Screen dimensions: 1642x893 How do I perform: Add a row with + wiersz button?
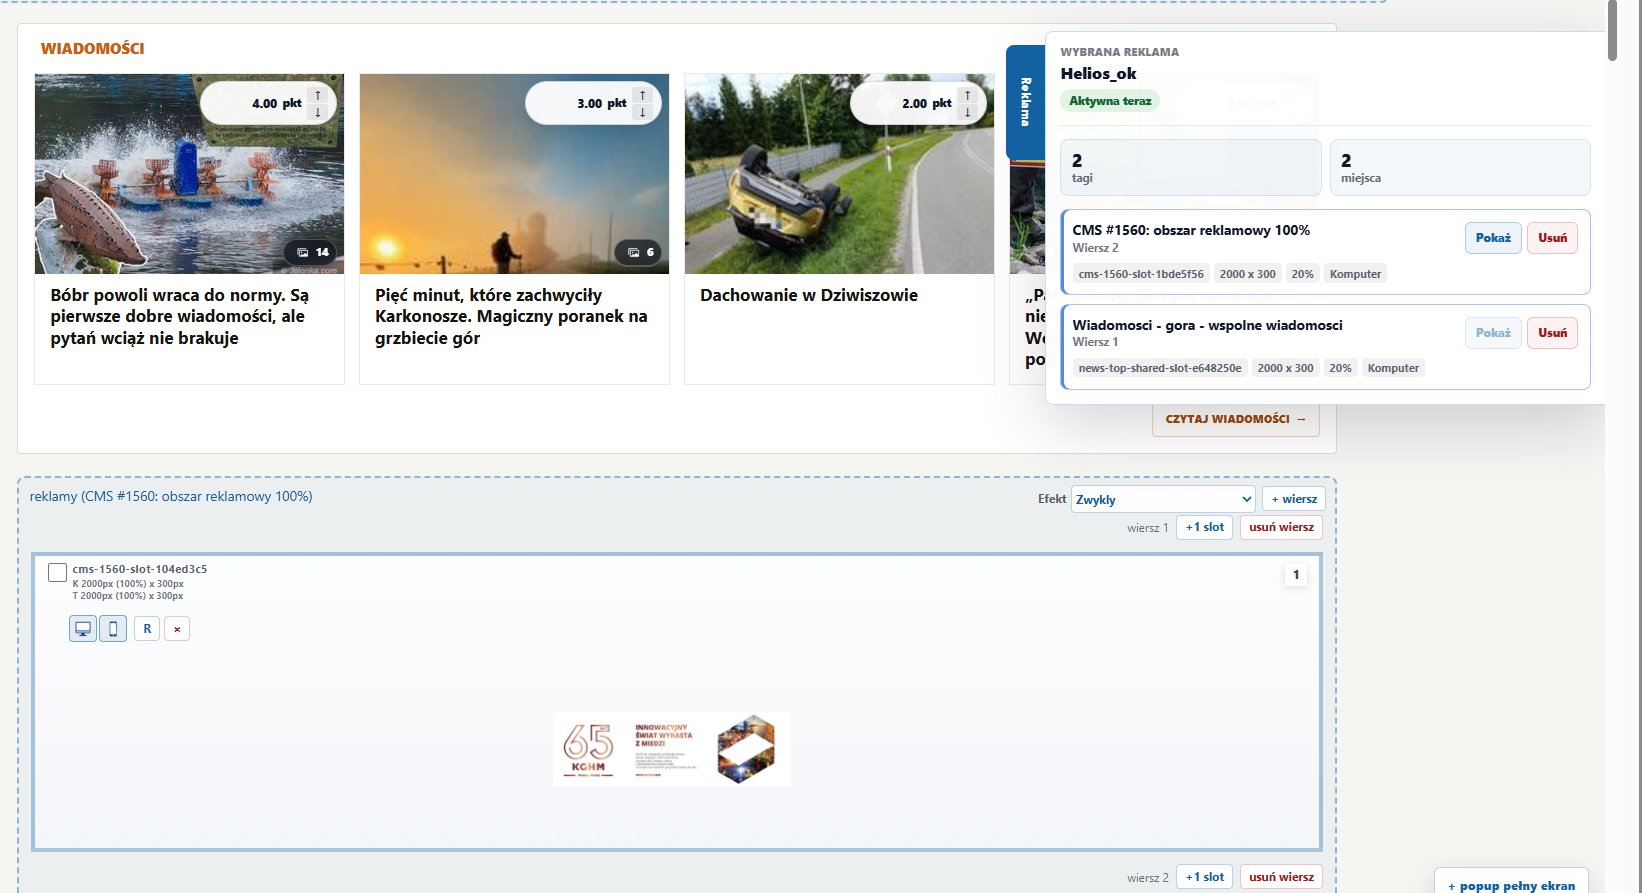click(x=1294, y=499)
